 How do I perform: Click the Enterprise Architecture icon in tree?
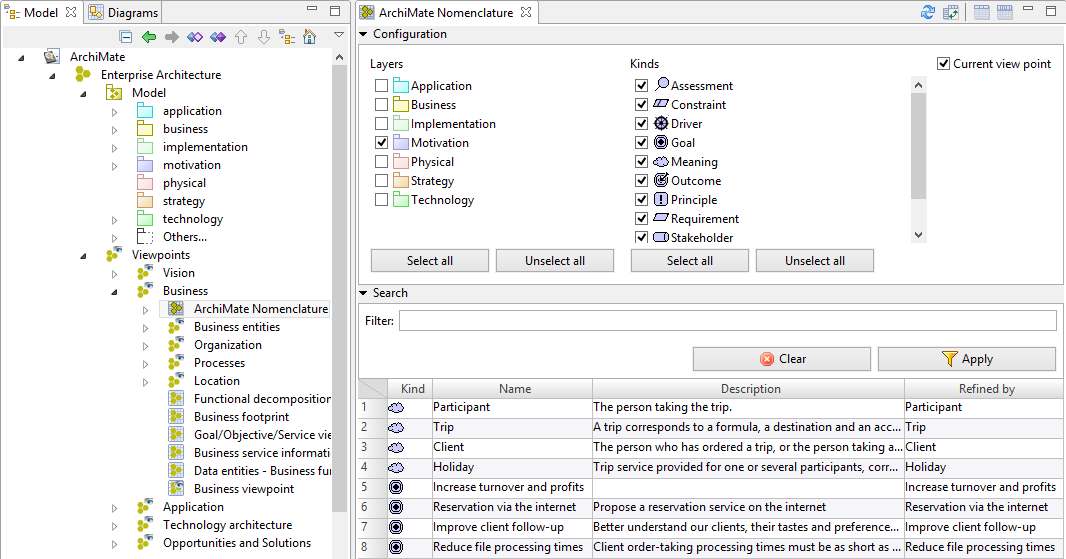click(x=83, y=74)
